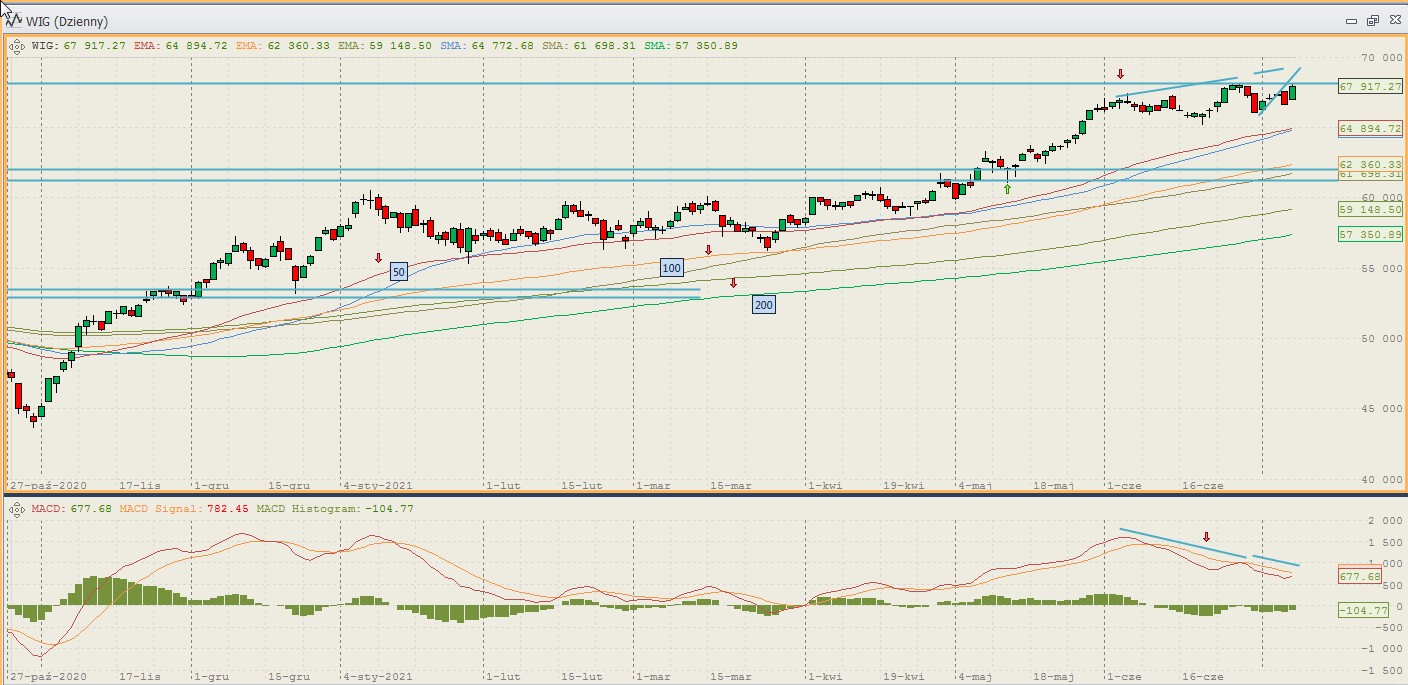1408x685 pixels.
Task: Select the blue '200' moving average label
Action: pyautogui.click(x=763, y=304)
